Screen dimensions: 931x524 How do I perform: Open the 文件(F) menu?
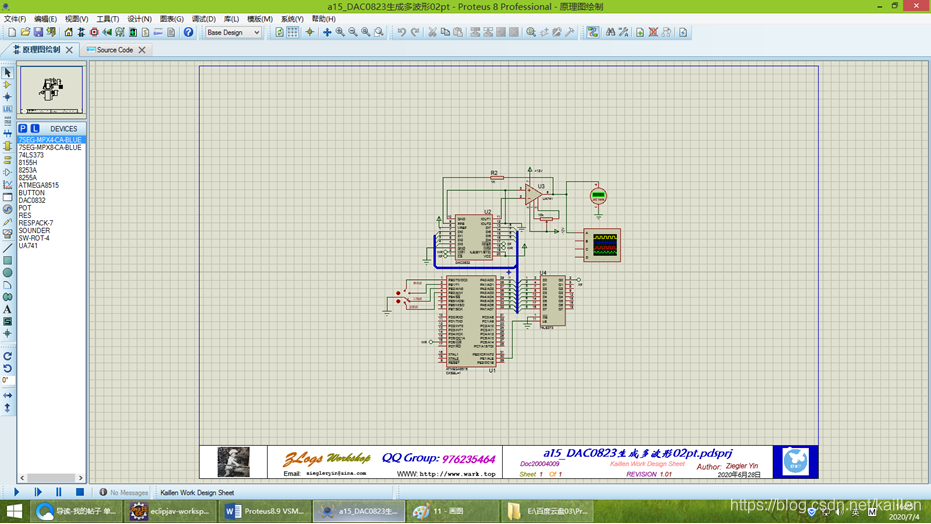[x=15, y=19]
